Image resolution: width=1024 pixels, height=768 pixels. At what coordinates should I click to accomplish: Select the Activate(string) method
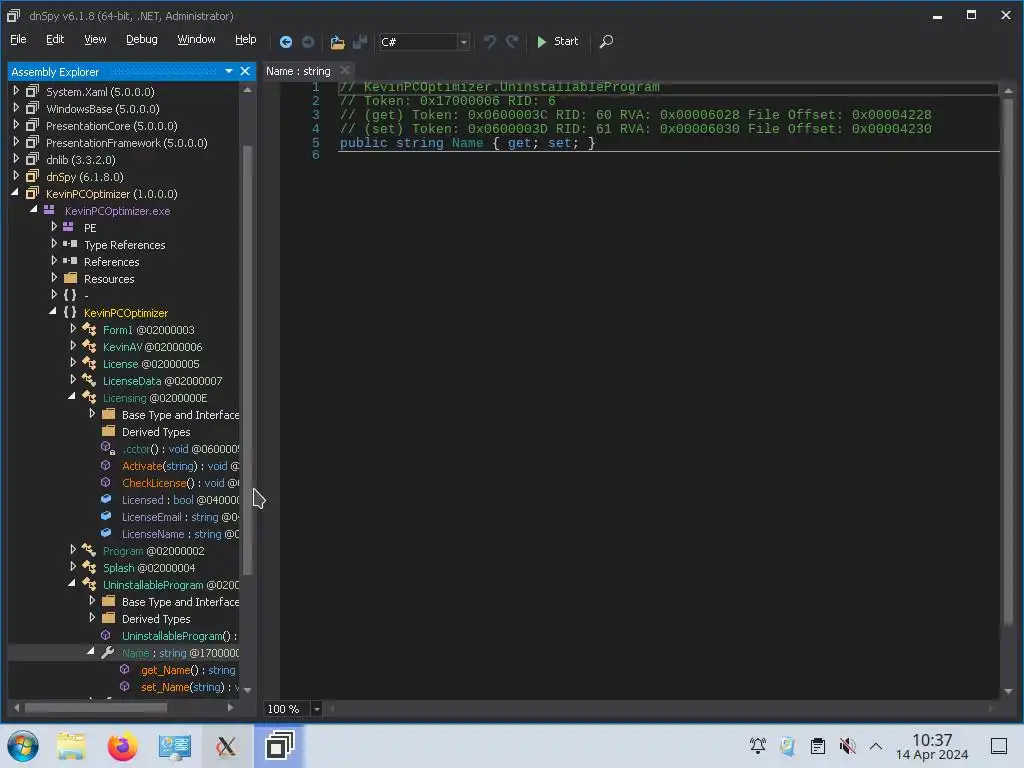(180, 466)
